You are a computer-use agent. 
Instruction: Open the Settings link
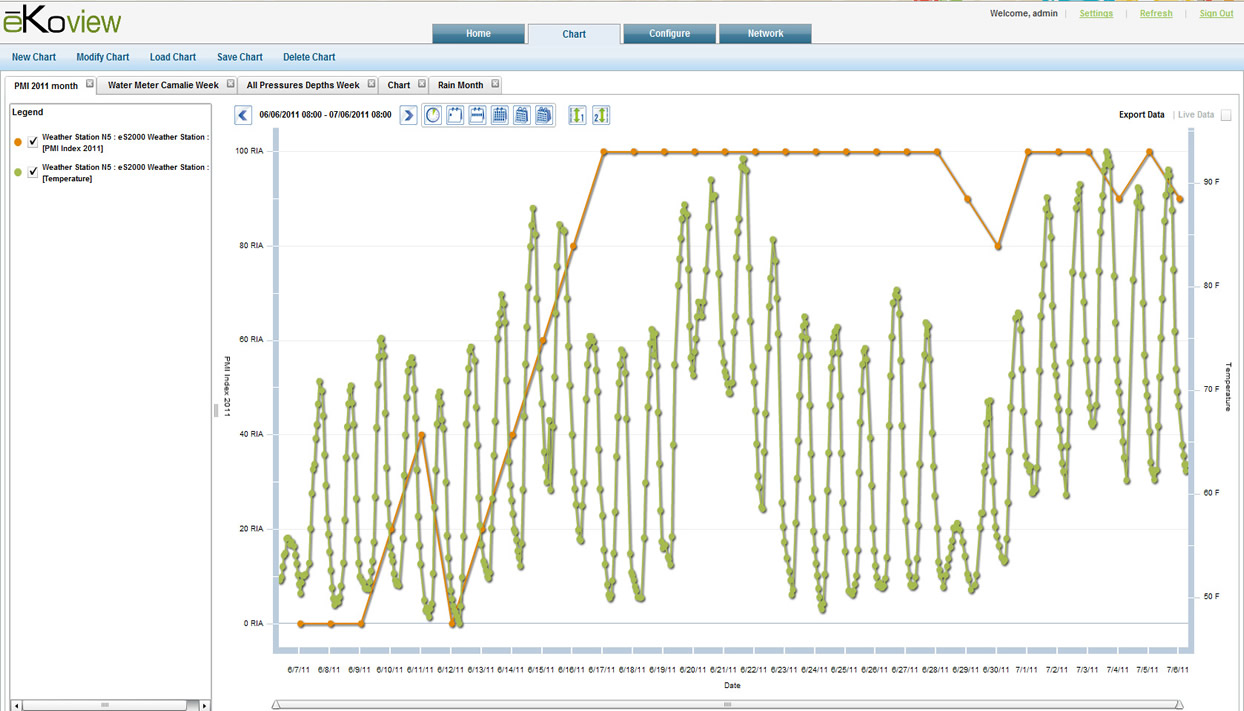(x=1096, y=14)
